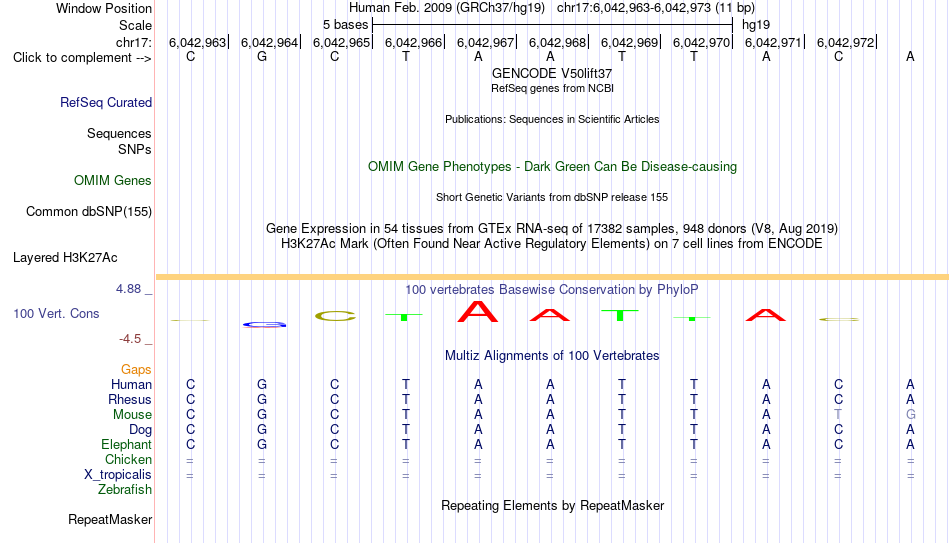Select the Dog alignment row label
Image resolution: width=950 pixels, height=543 pixels.
(140, 430)
